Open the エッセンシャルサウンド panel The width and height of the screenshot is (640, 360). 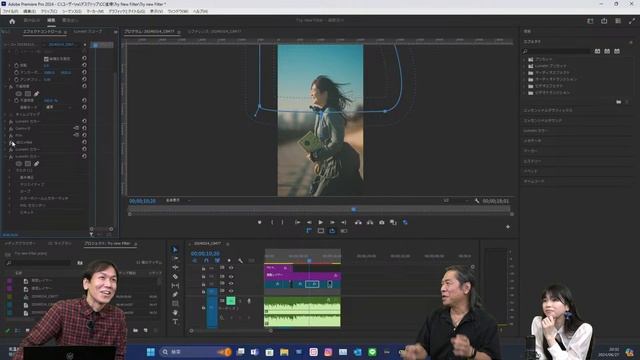click(543, 120)
